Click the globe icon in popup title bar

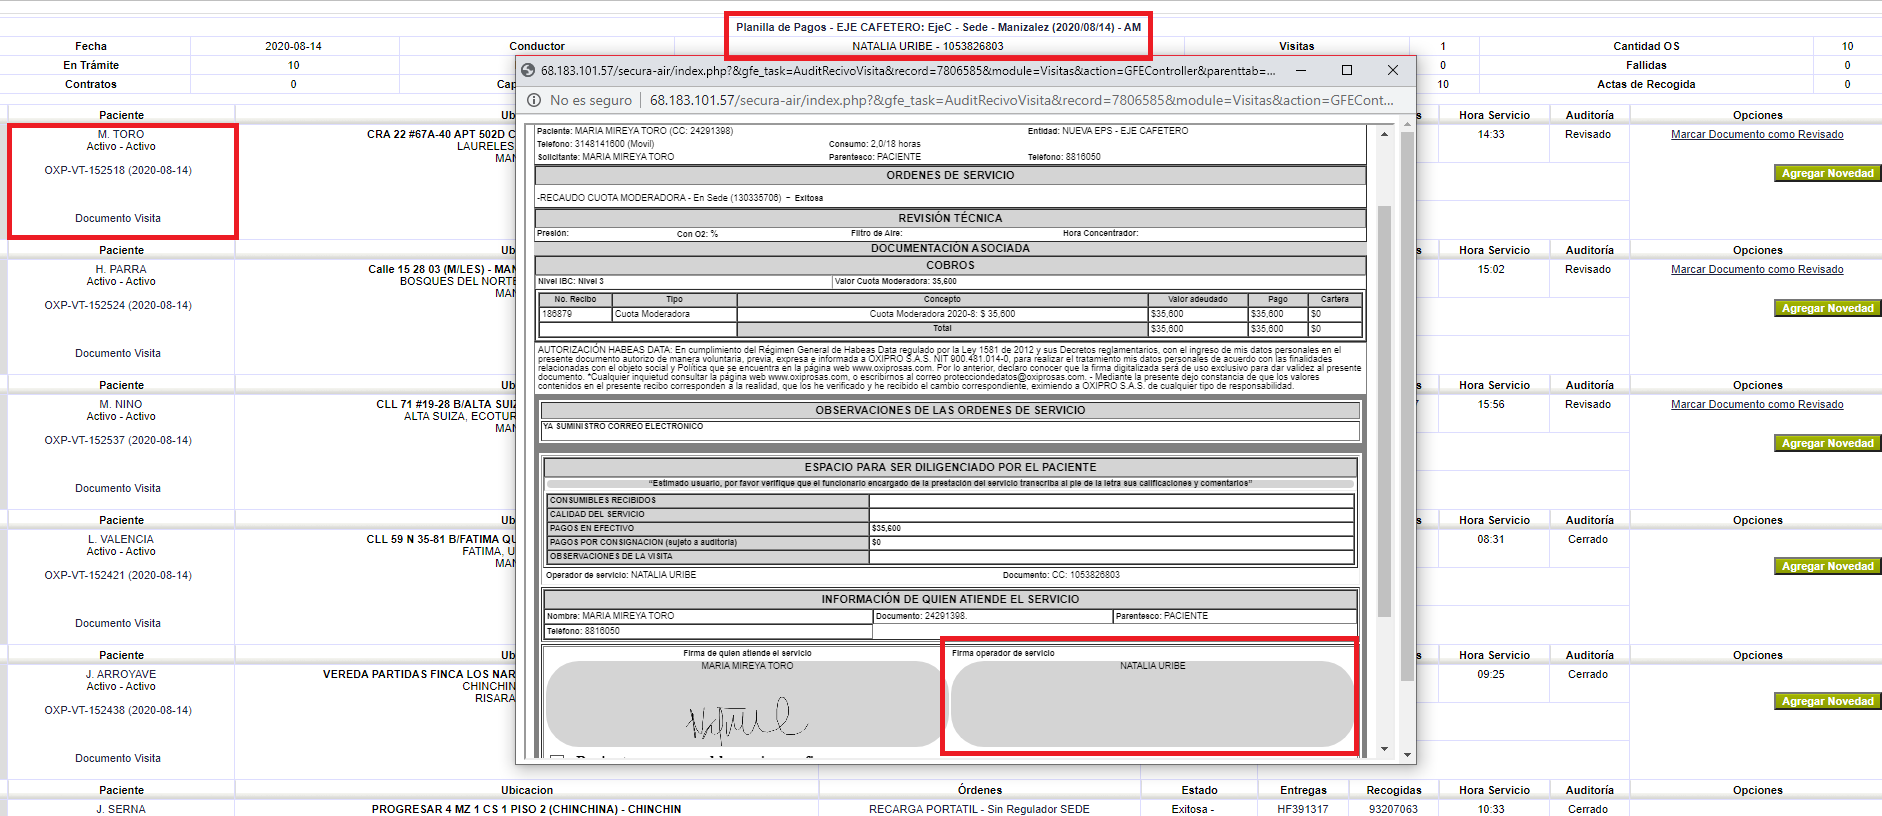pos(528,71)
